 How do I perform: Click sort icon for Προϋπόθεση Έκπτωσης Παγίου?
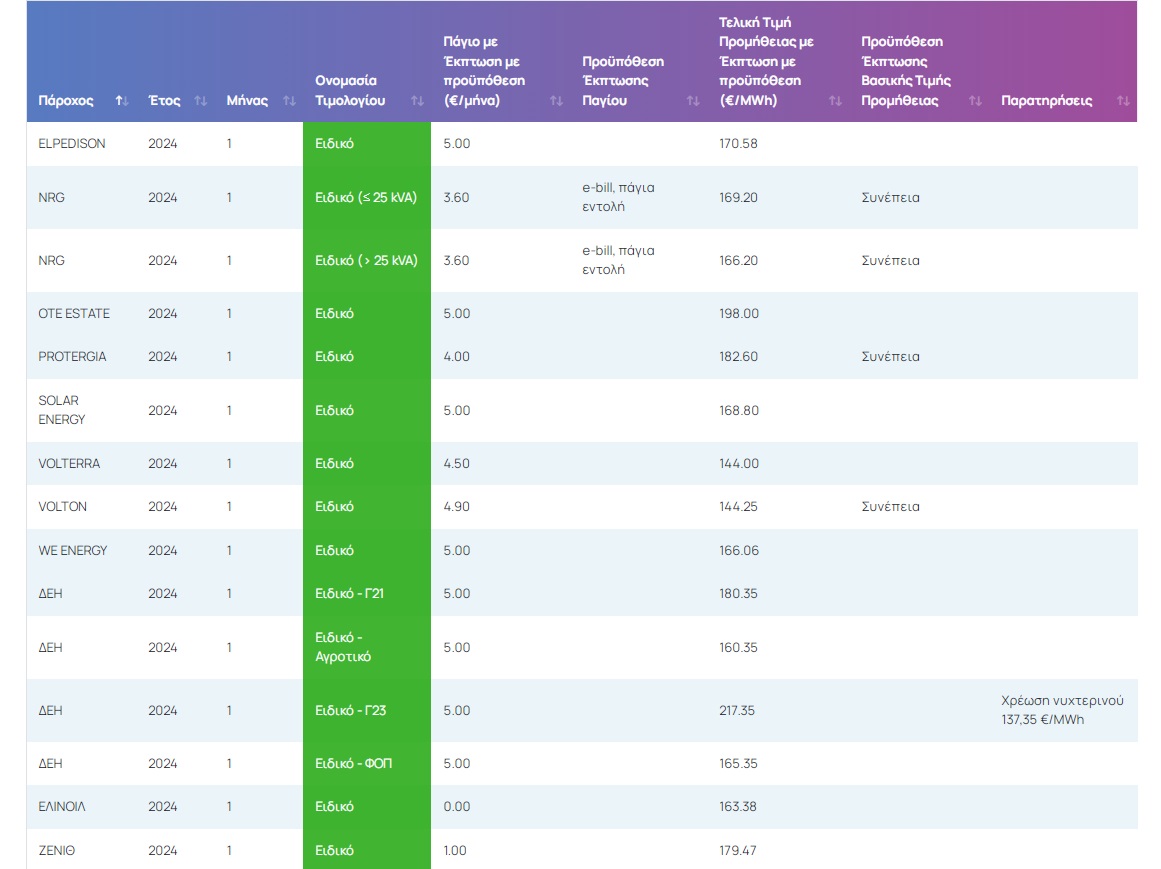click(692, 101)
